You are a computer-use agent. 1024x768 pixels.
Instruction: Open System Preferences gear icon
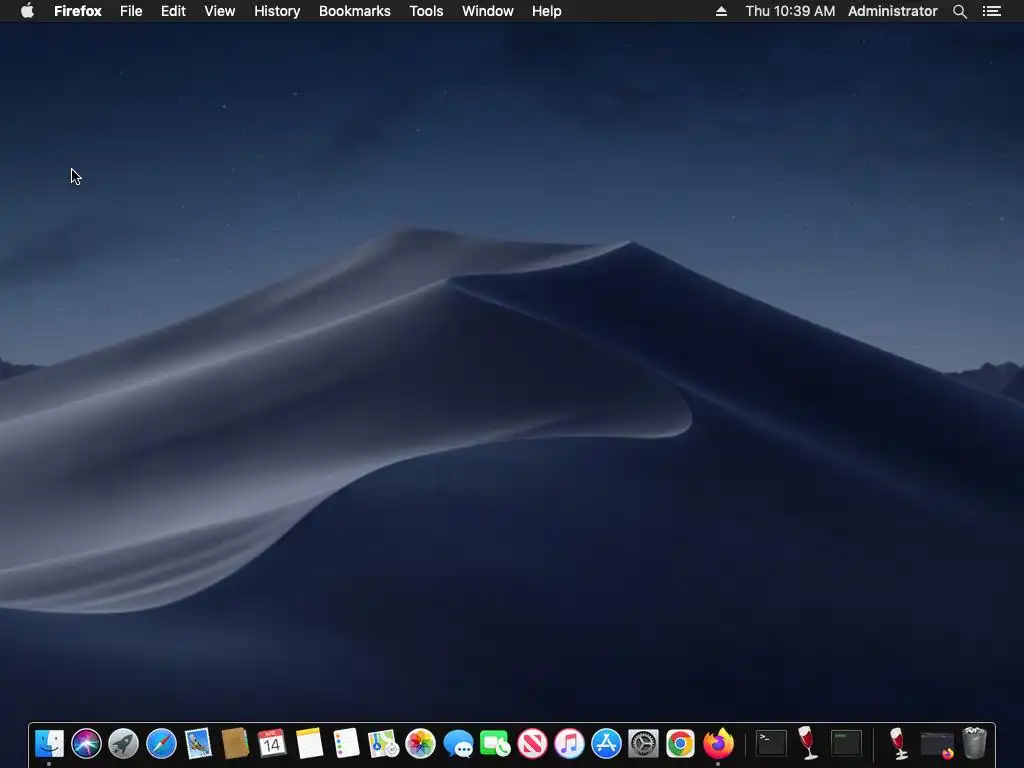643,743
